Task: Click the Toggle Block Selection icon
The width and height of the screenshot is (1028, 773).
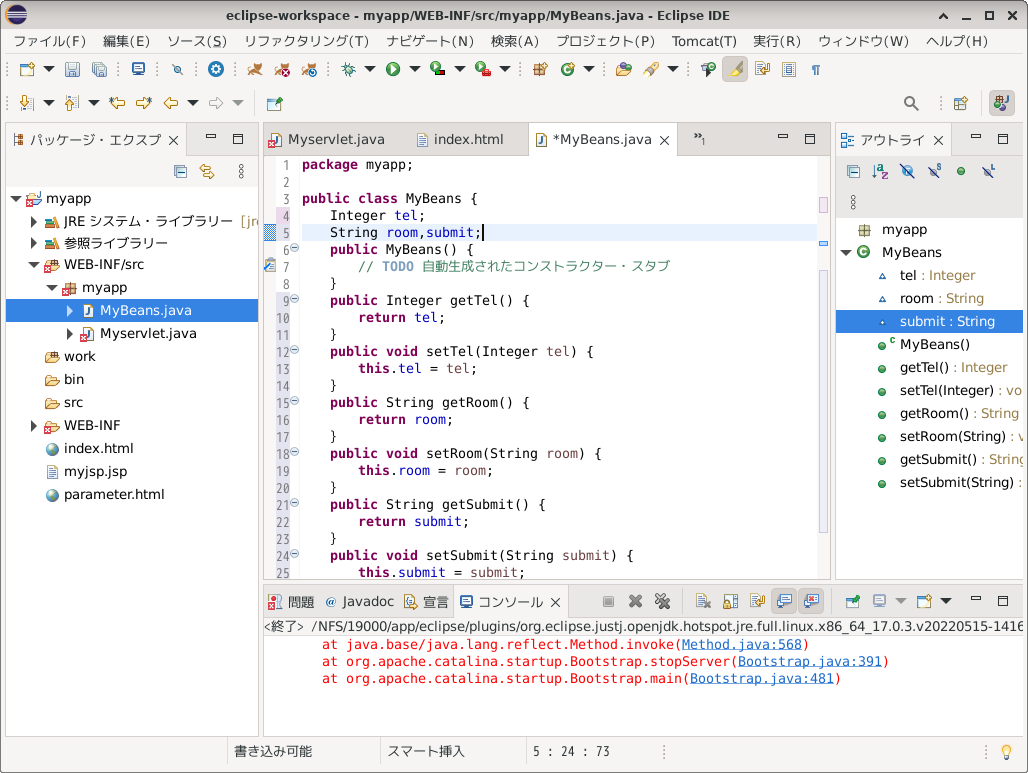Action: point(789,69)
